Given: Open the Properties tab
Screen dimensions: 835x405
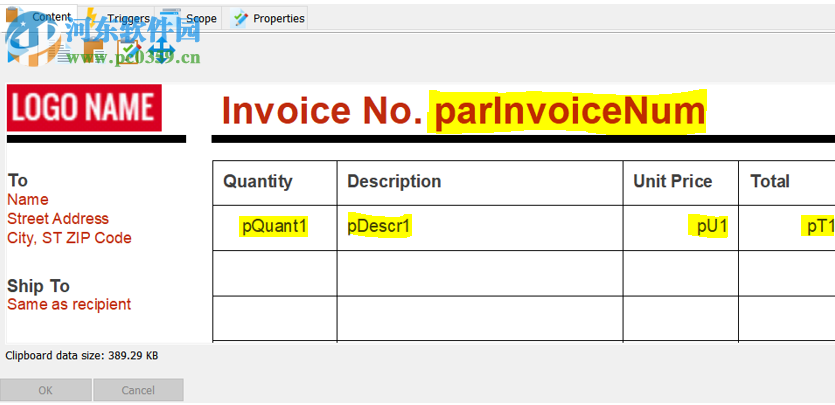Looking at the screenshot, I should click(x=265, y=18).
